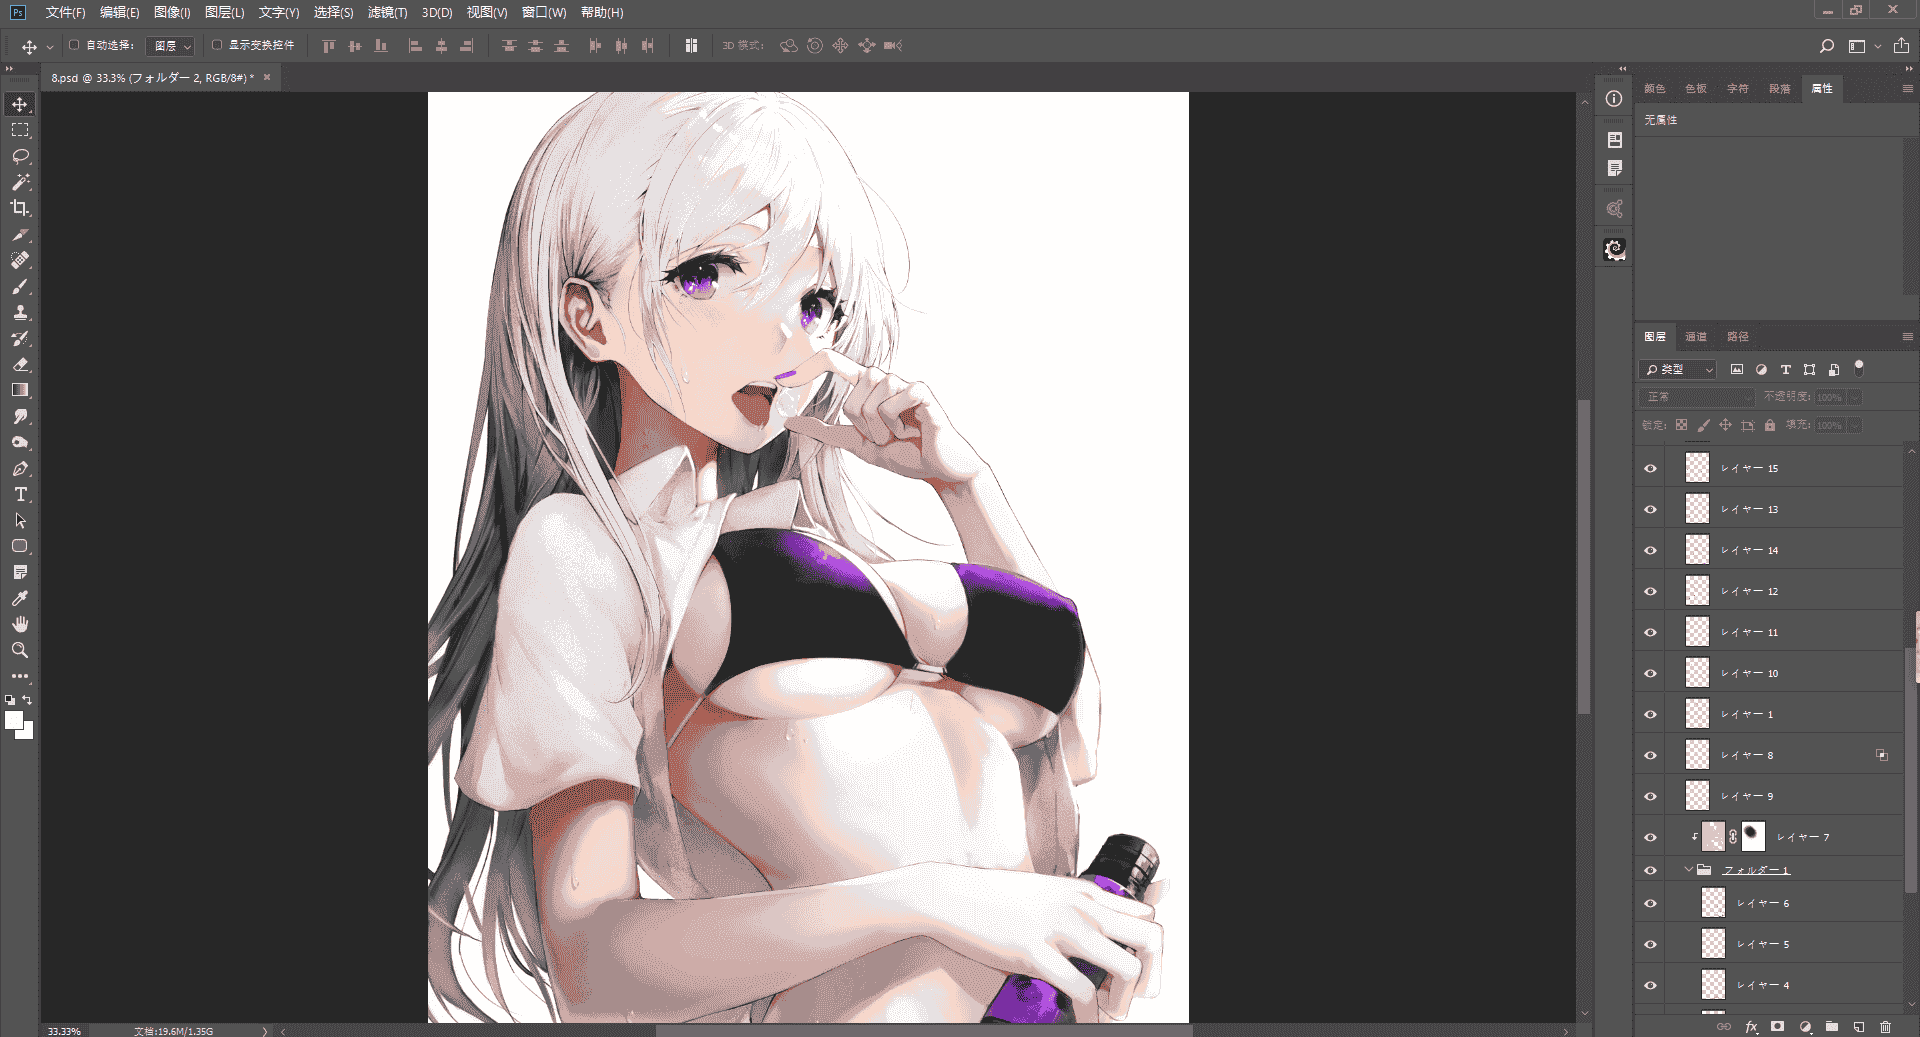Click the background color swatch
The height and width of the screenshot is (1037, 1920).
pyautogui.click(x=27, y=733)
